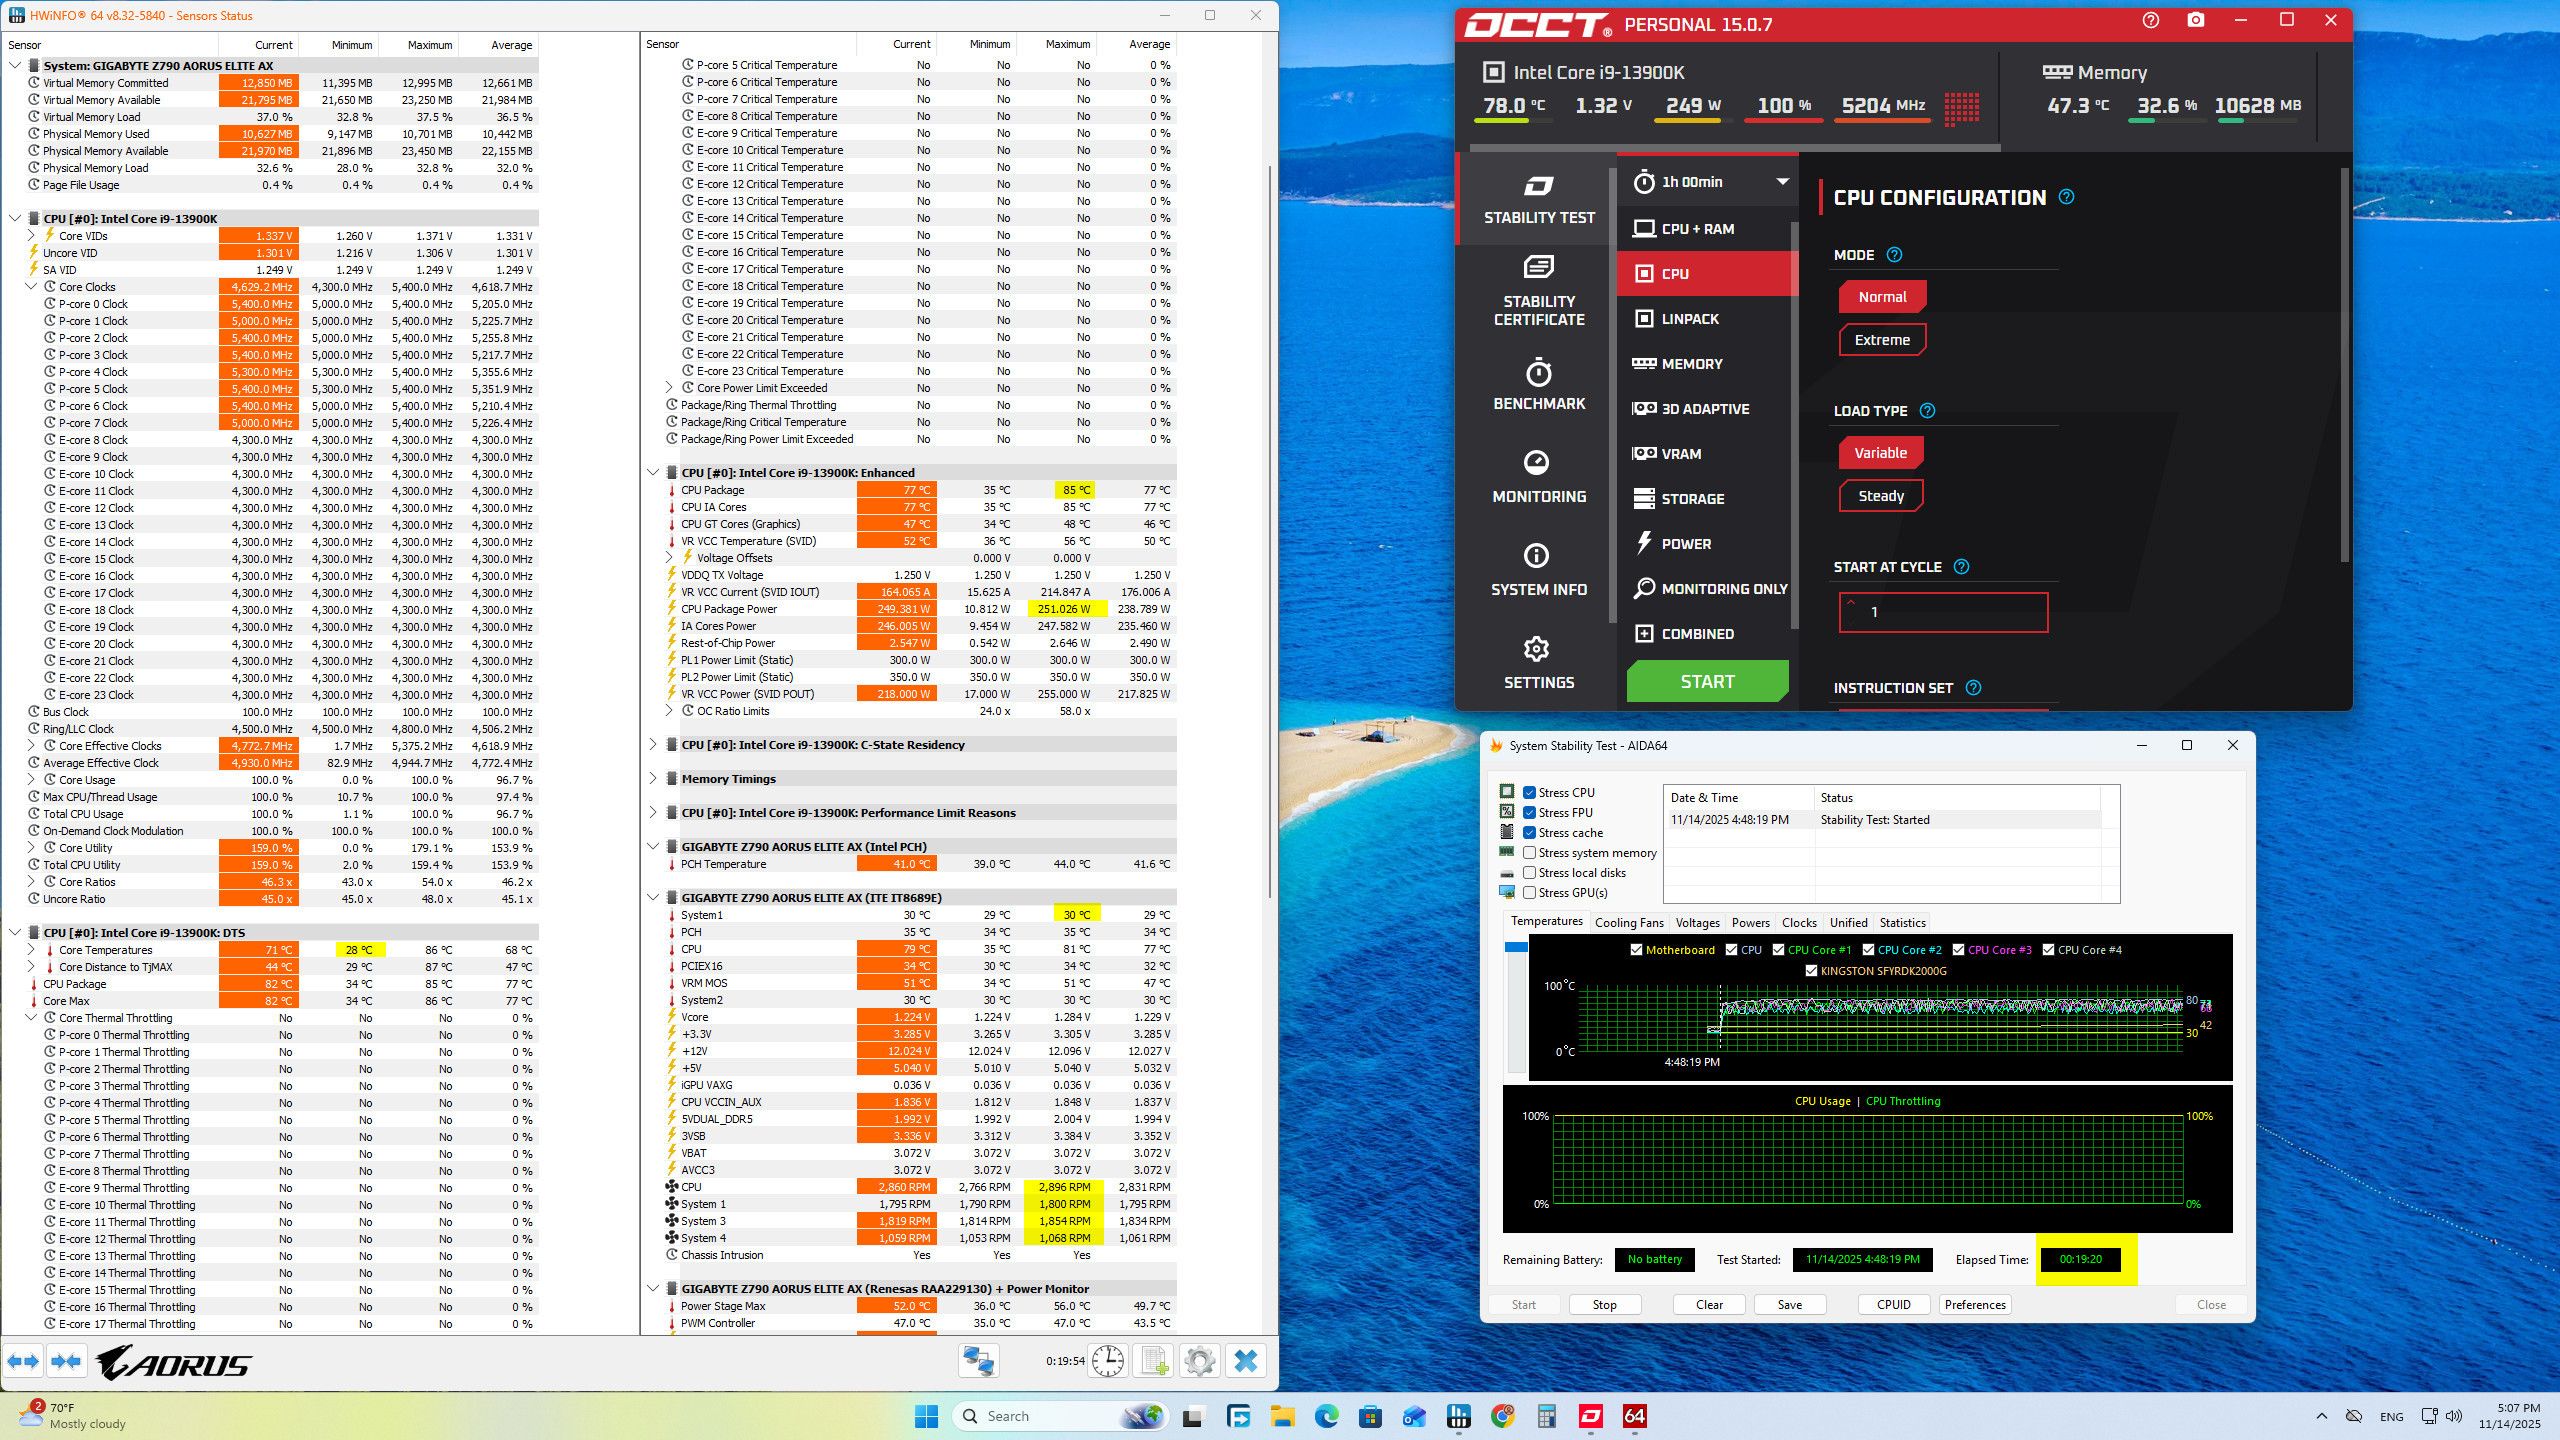Click HWiNFO sensor settings gear icon

tap(1199, 1361)
